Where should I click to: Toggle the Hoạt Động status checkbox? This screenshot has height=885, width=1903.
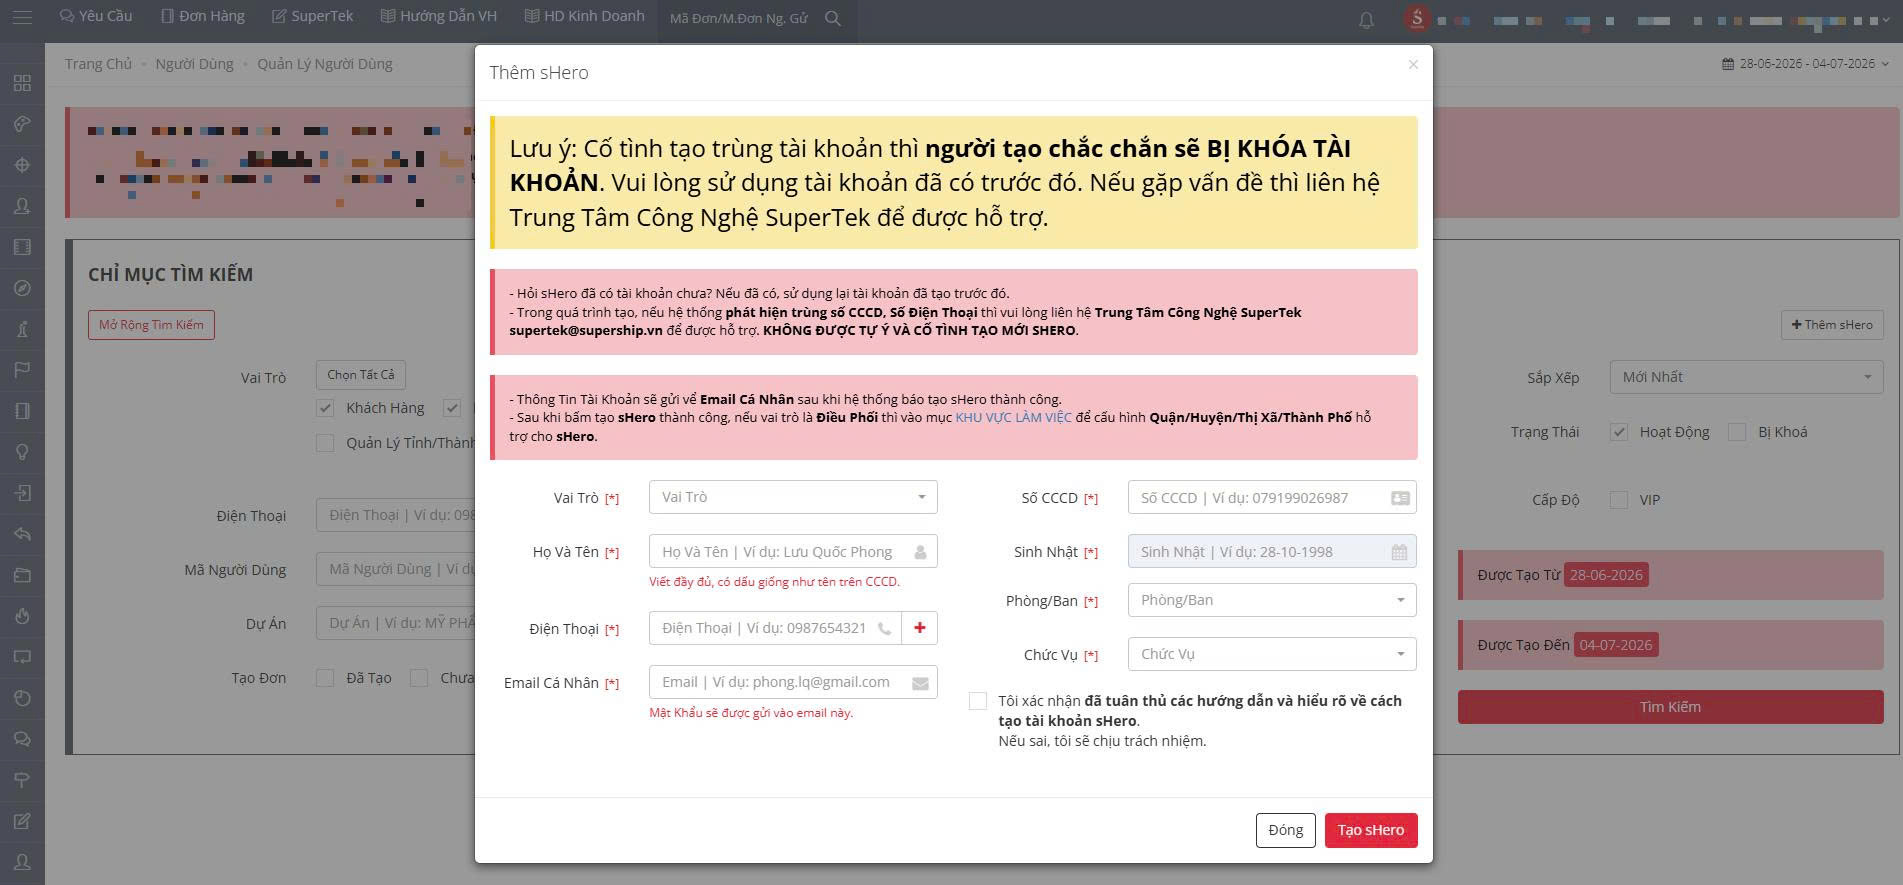(1619, 432)
